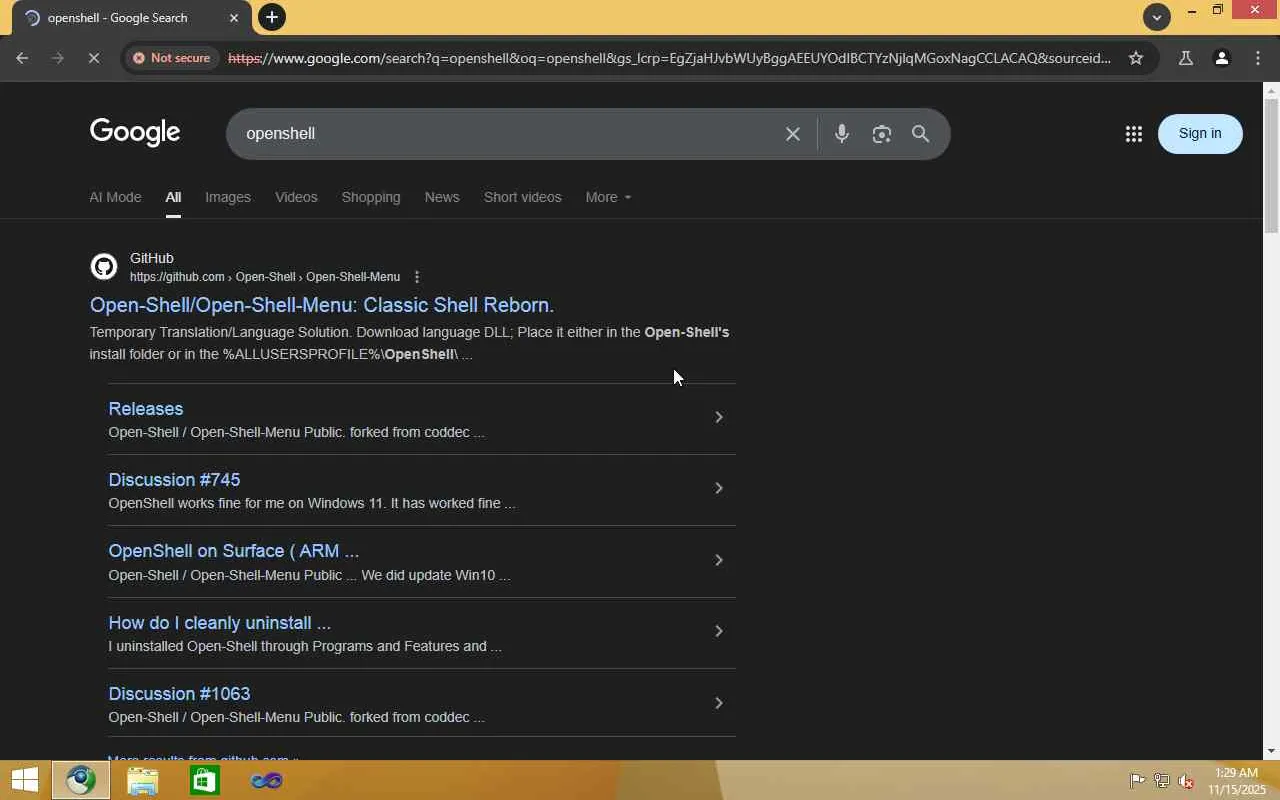Viewport: 1280px width, 800px height.
Task: Start a voice search with microphone
Action: (x=842, y=133)
